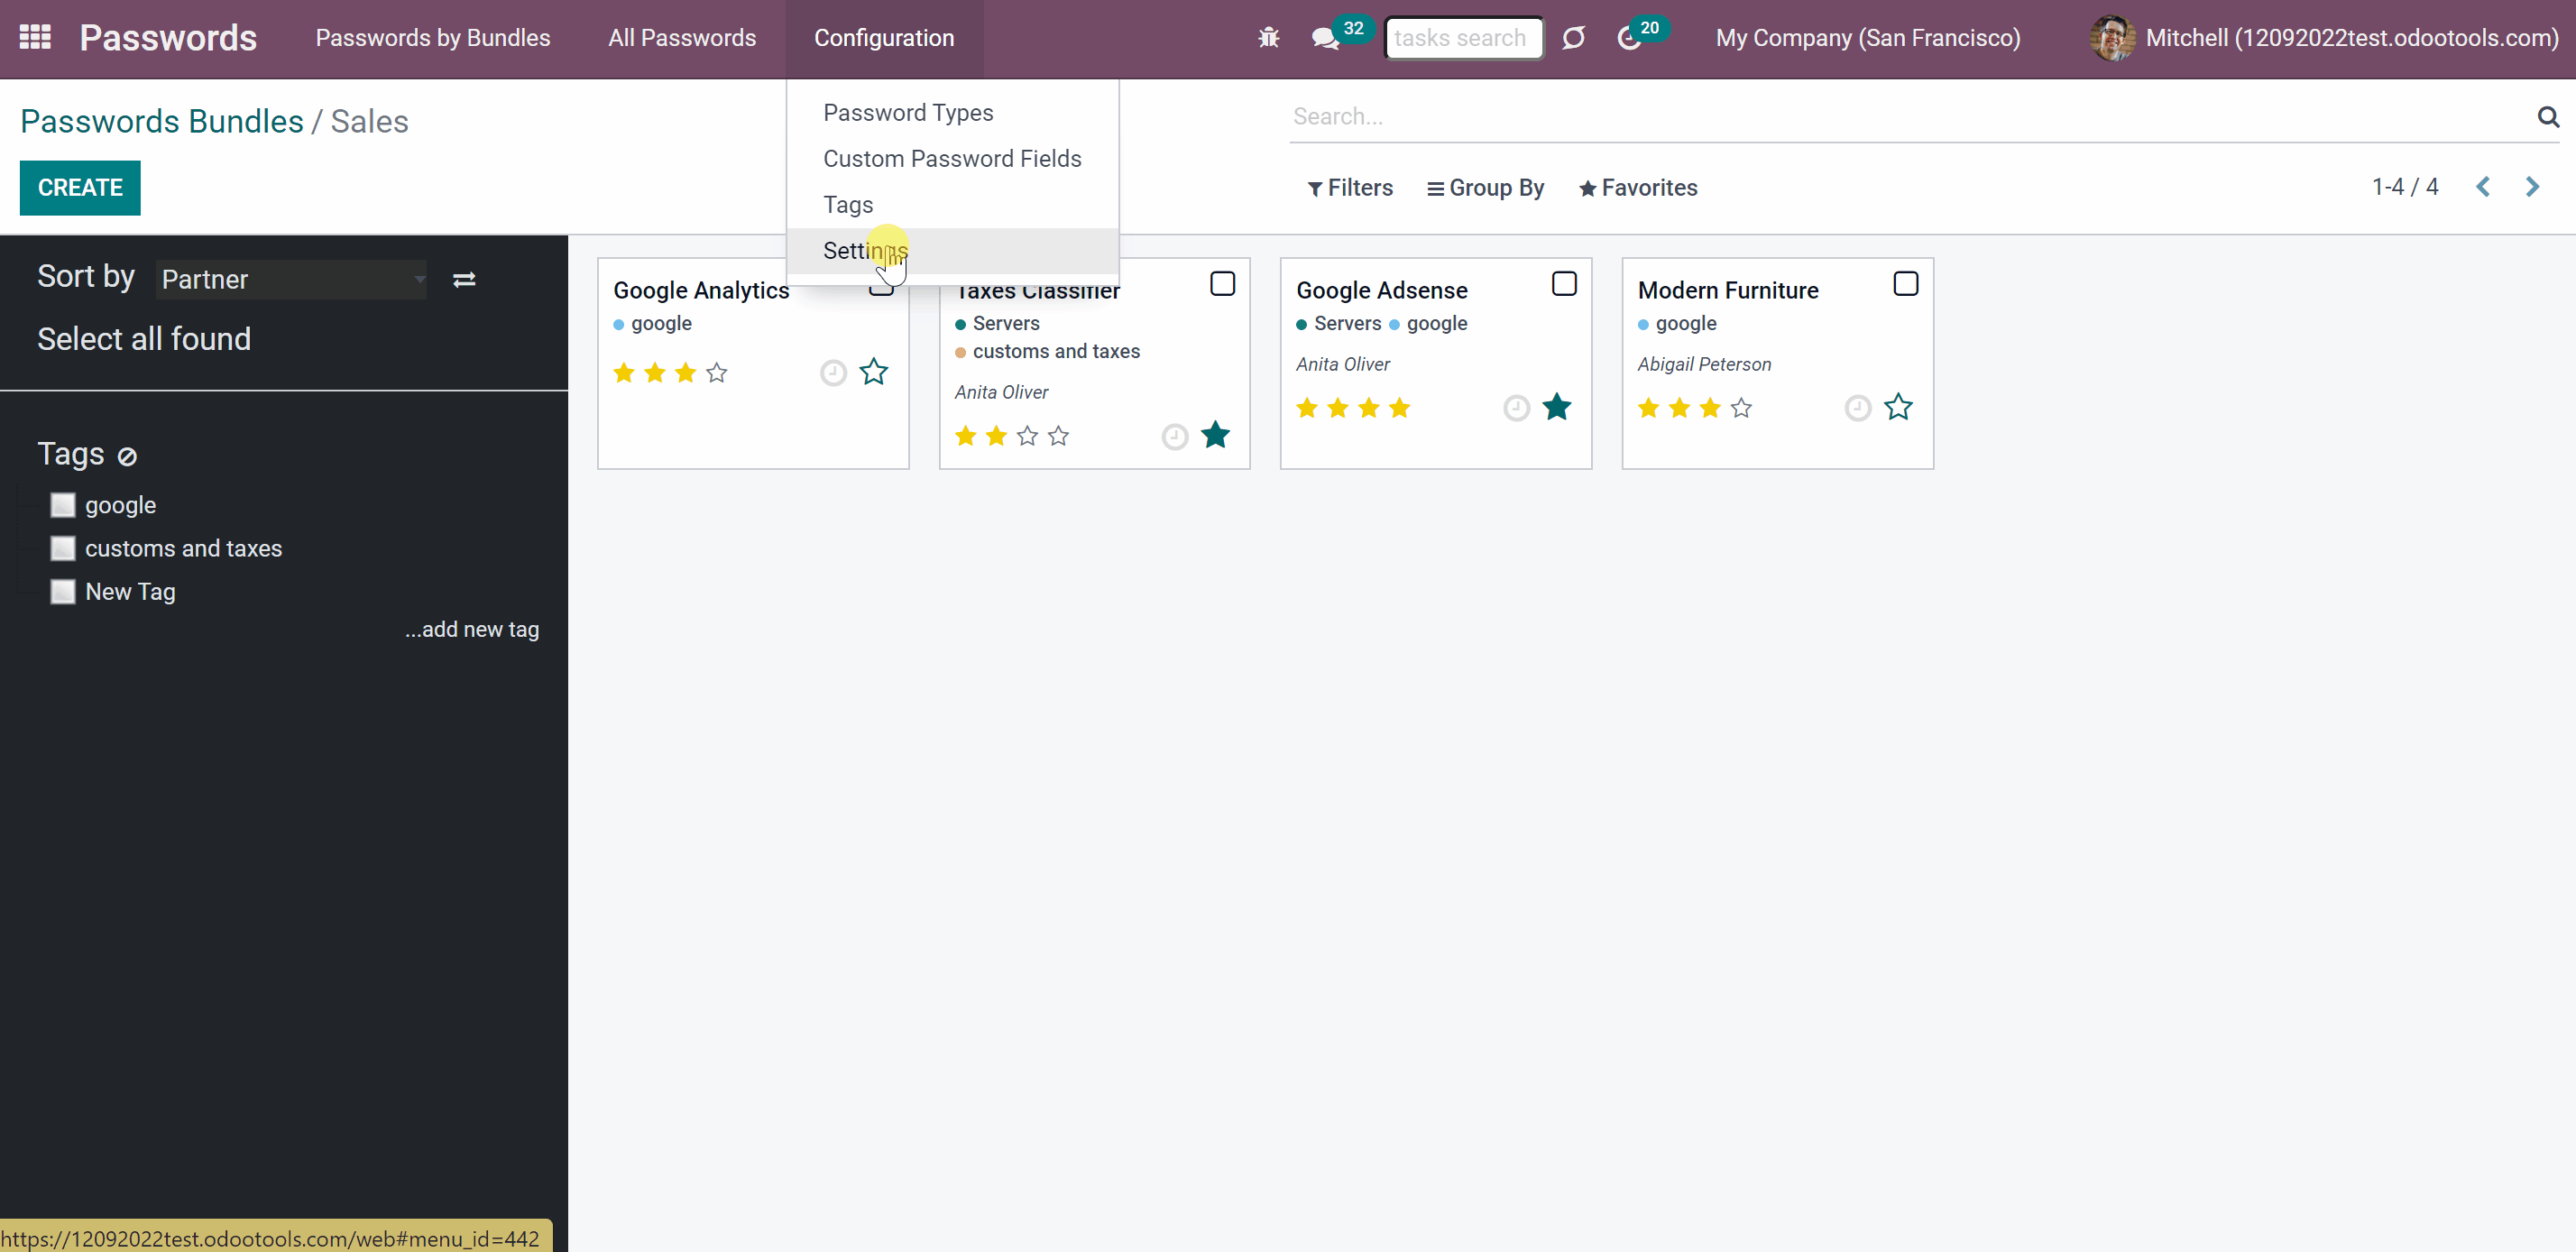Screen dimensions: 2576x1252
Task: Open Tags configuration menu entry
Action: [953, 205]
